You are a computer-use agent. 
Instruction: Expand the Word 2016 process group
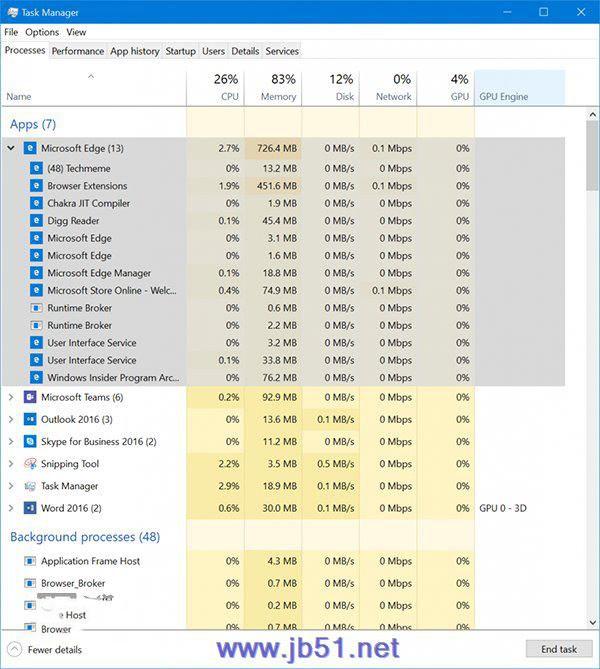point(11,508)
